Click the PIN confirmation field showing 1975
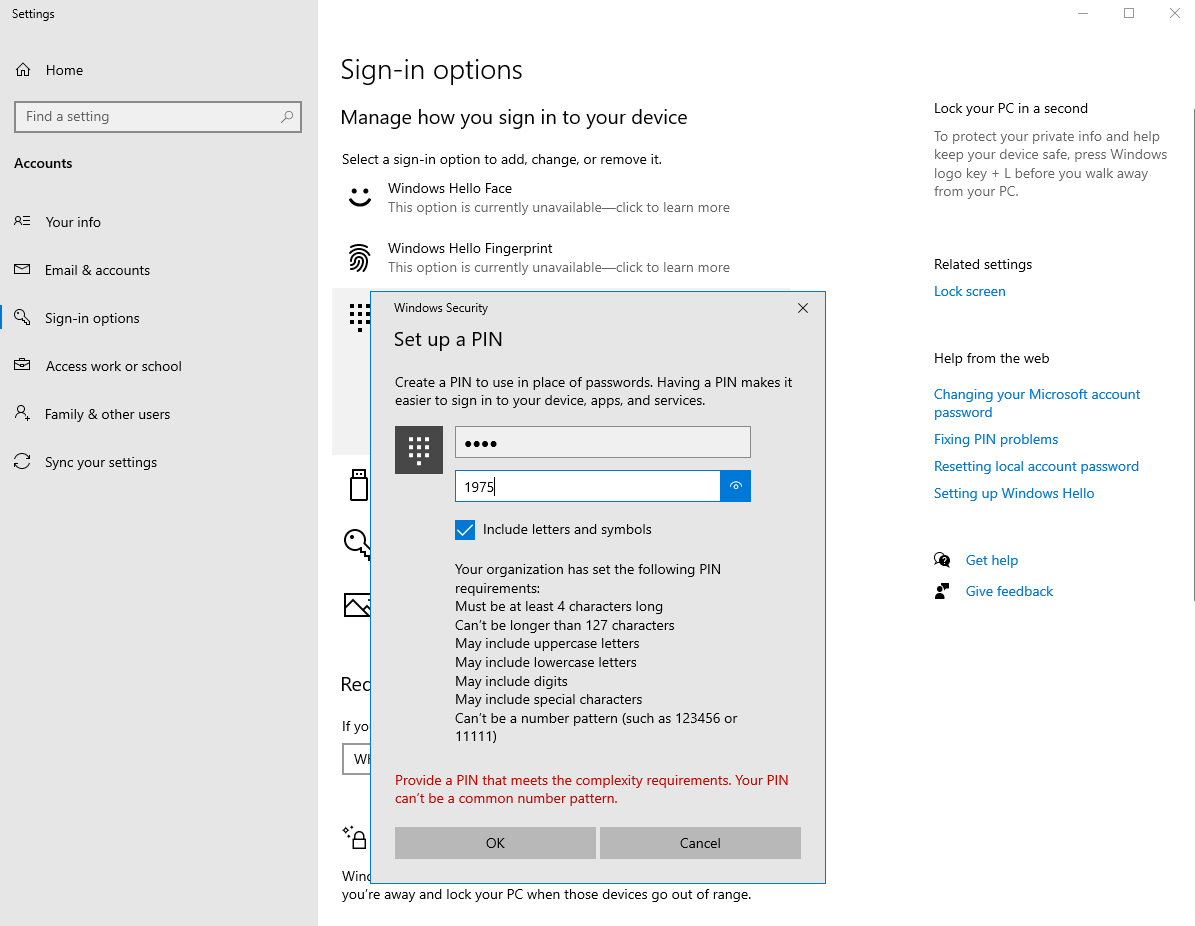 [587, 486]
